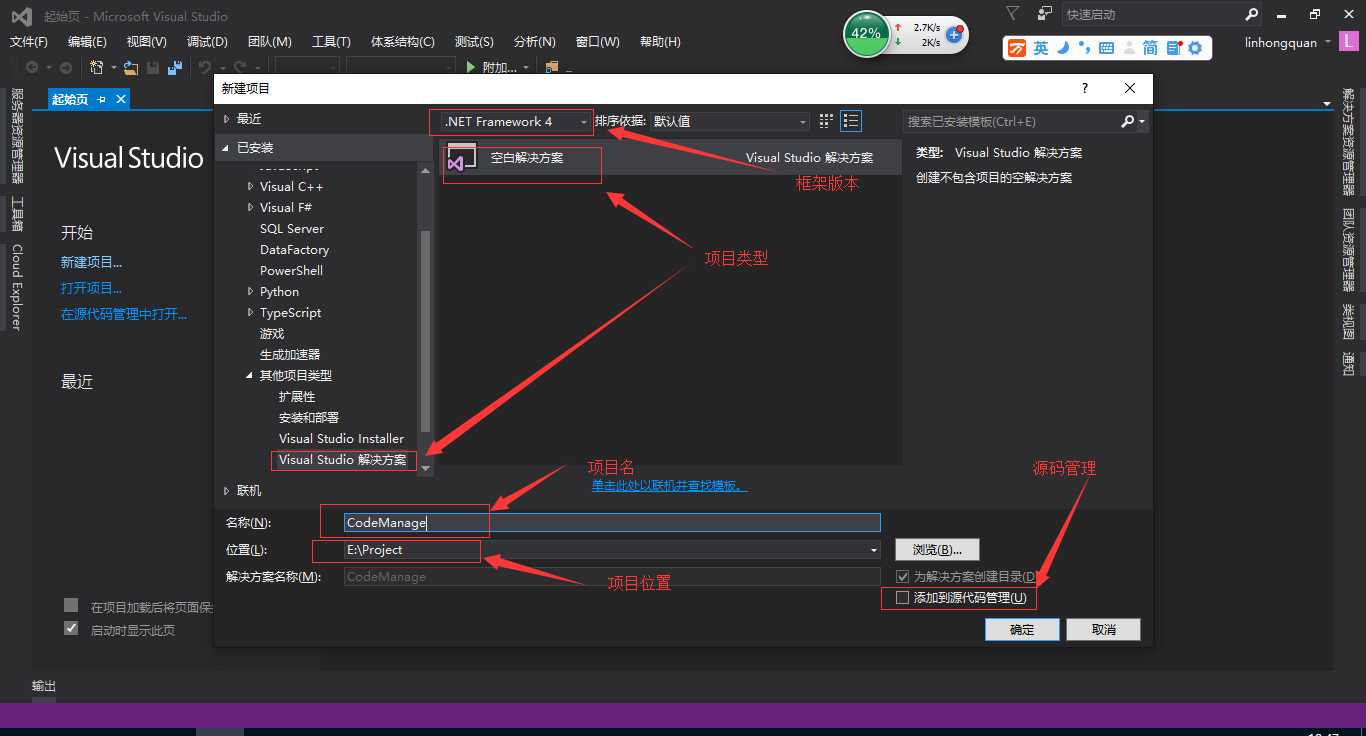This screenshot has width=1366, height=736.
Task: Click the Save All toolbar icon
Action: [175, 67]
